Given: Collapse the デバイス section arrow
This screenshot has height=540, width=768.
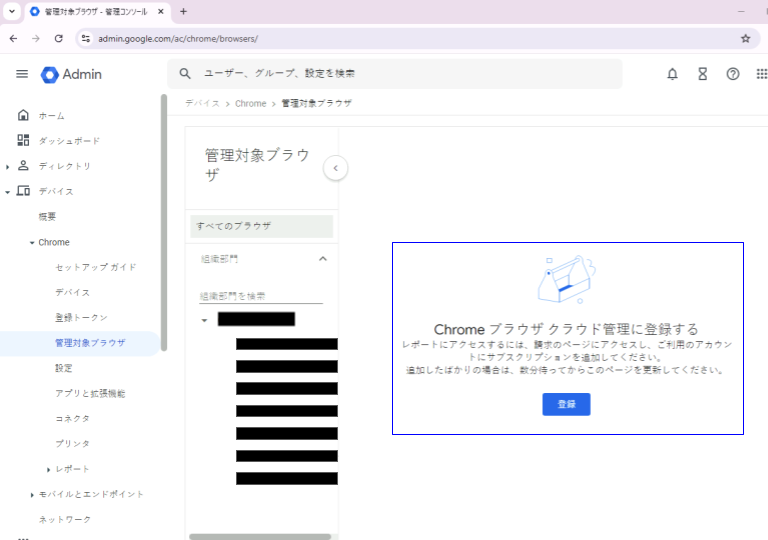Looking at the screenshot, I should pyautogui.click(x=7, y=192).
